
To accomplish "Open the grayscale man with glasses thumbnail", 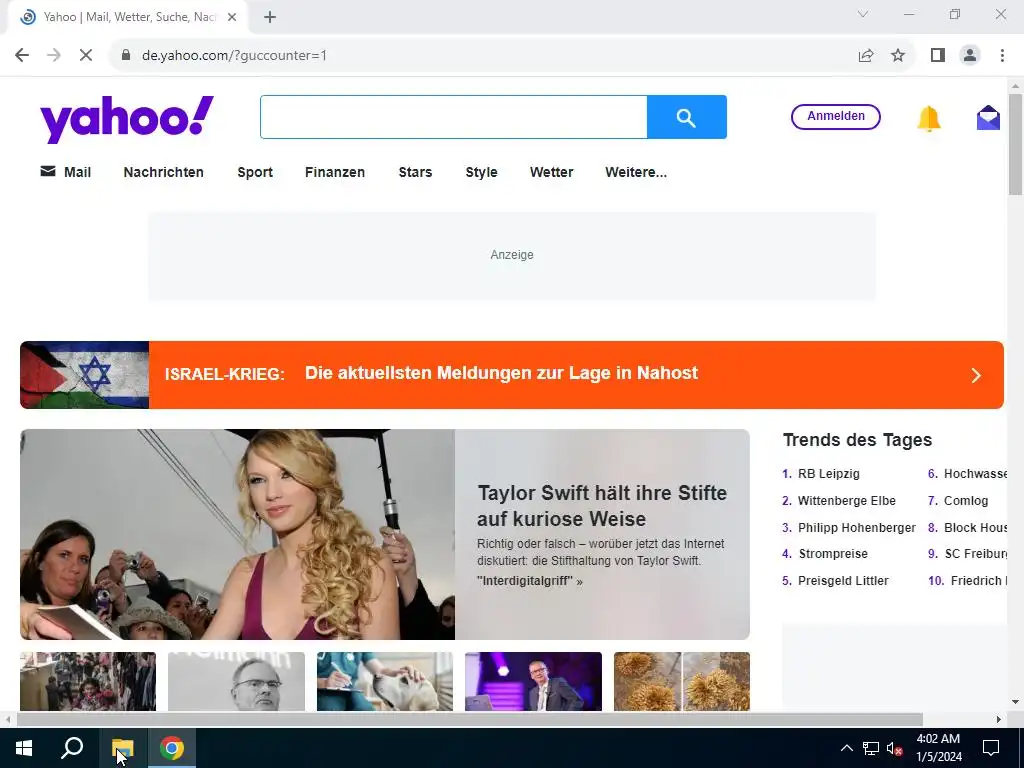I will [x=236, y=681].
